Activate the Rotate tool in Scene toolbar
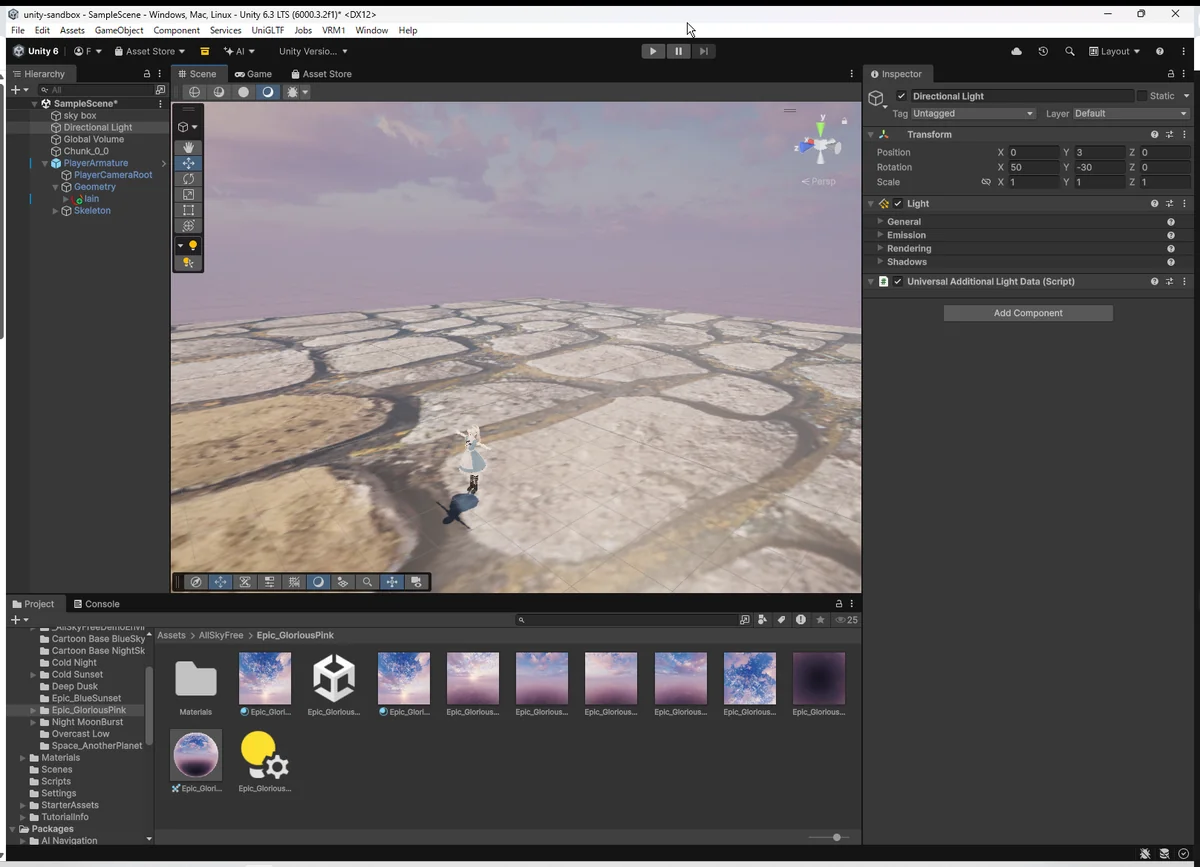Image resolution: width=1200 pixels, height=867 pixels. pos(188,179)
